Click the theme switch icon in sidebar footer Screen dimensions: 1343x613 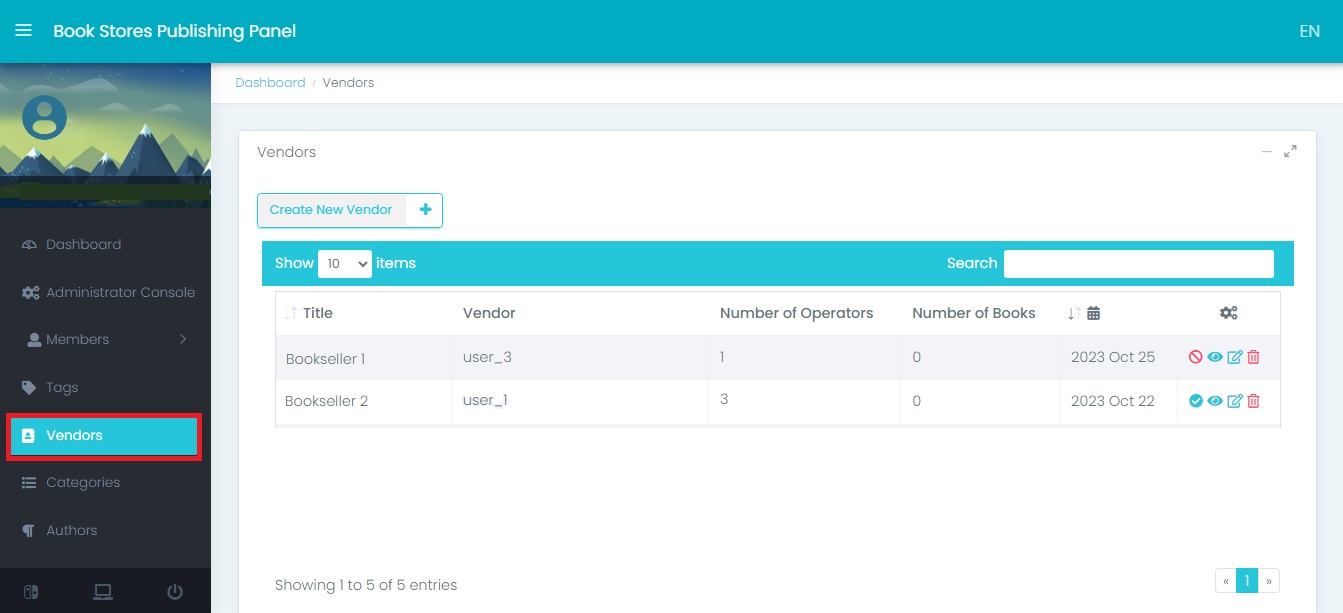pyautogui.click(x=30, y=591)
